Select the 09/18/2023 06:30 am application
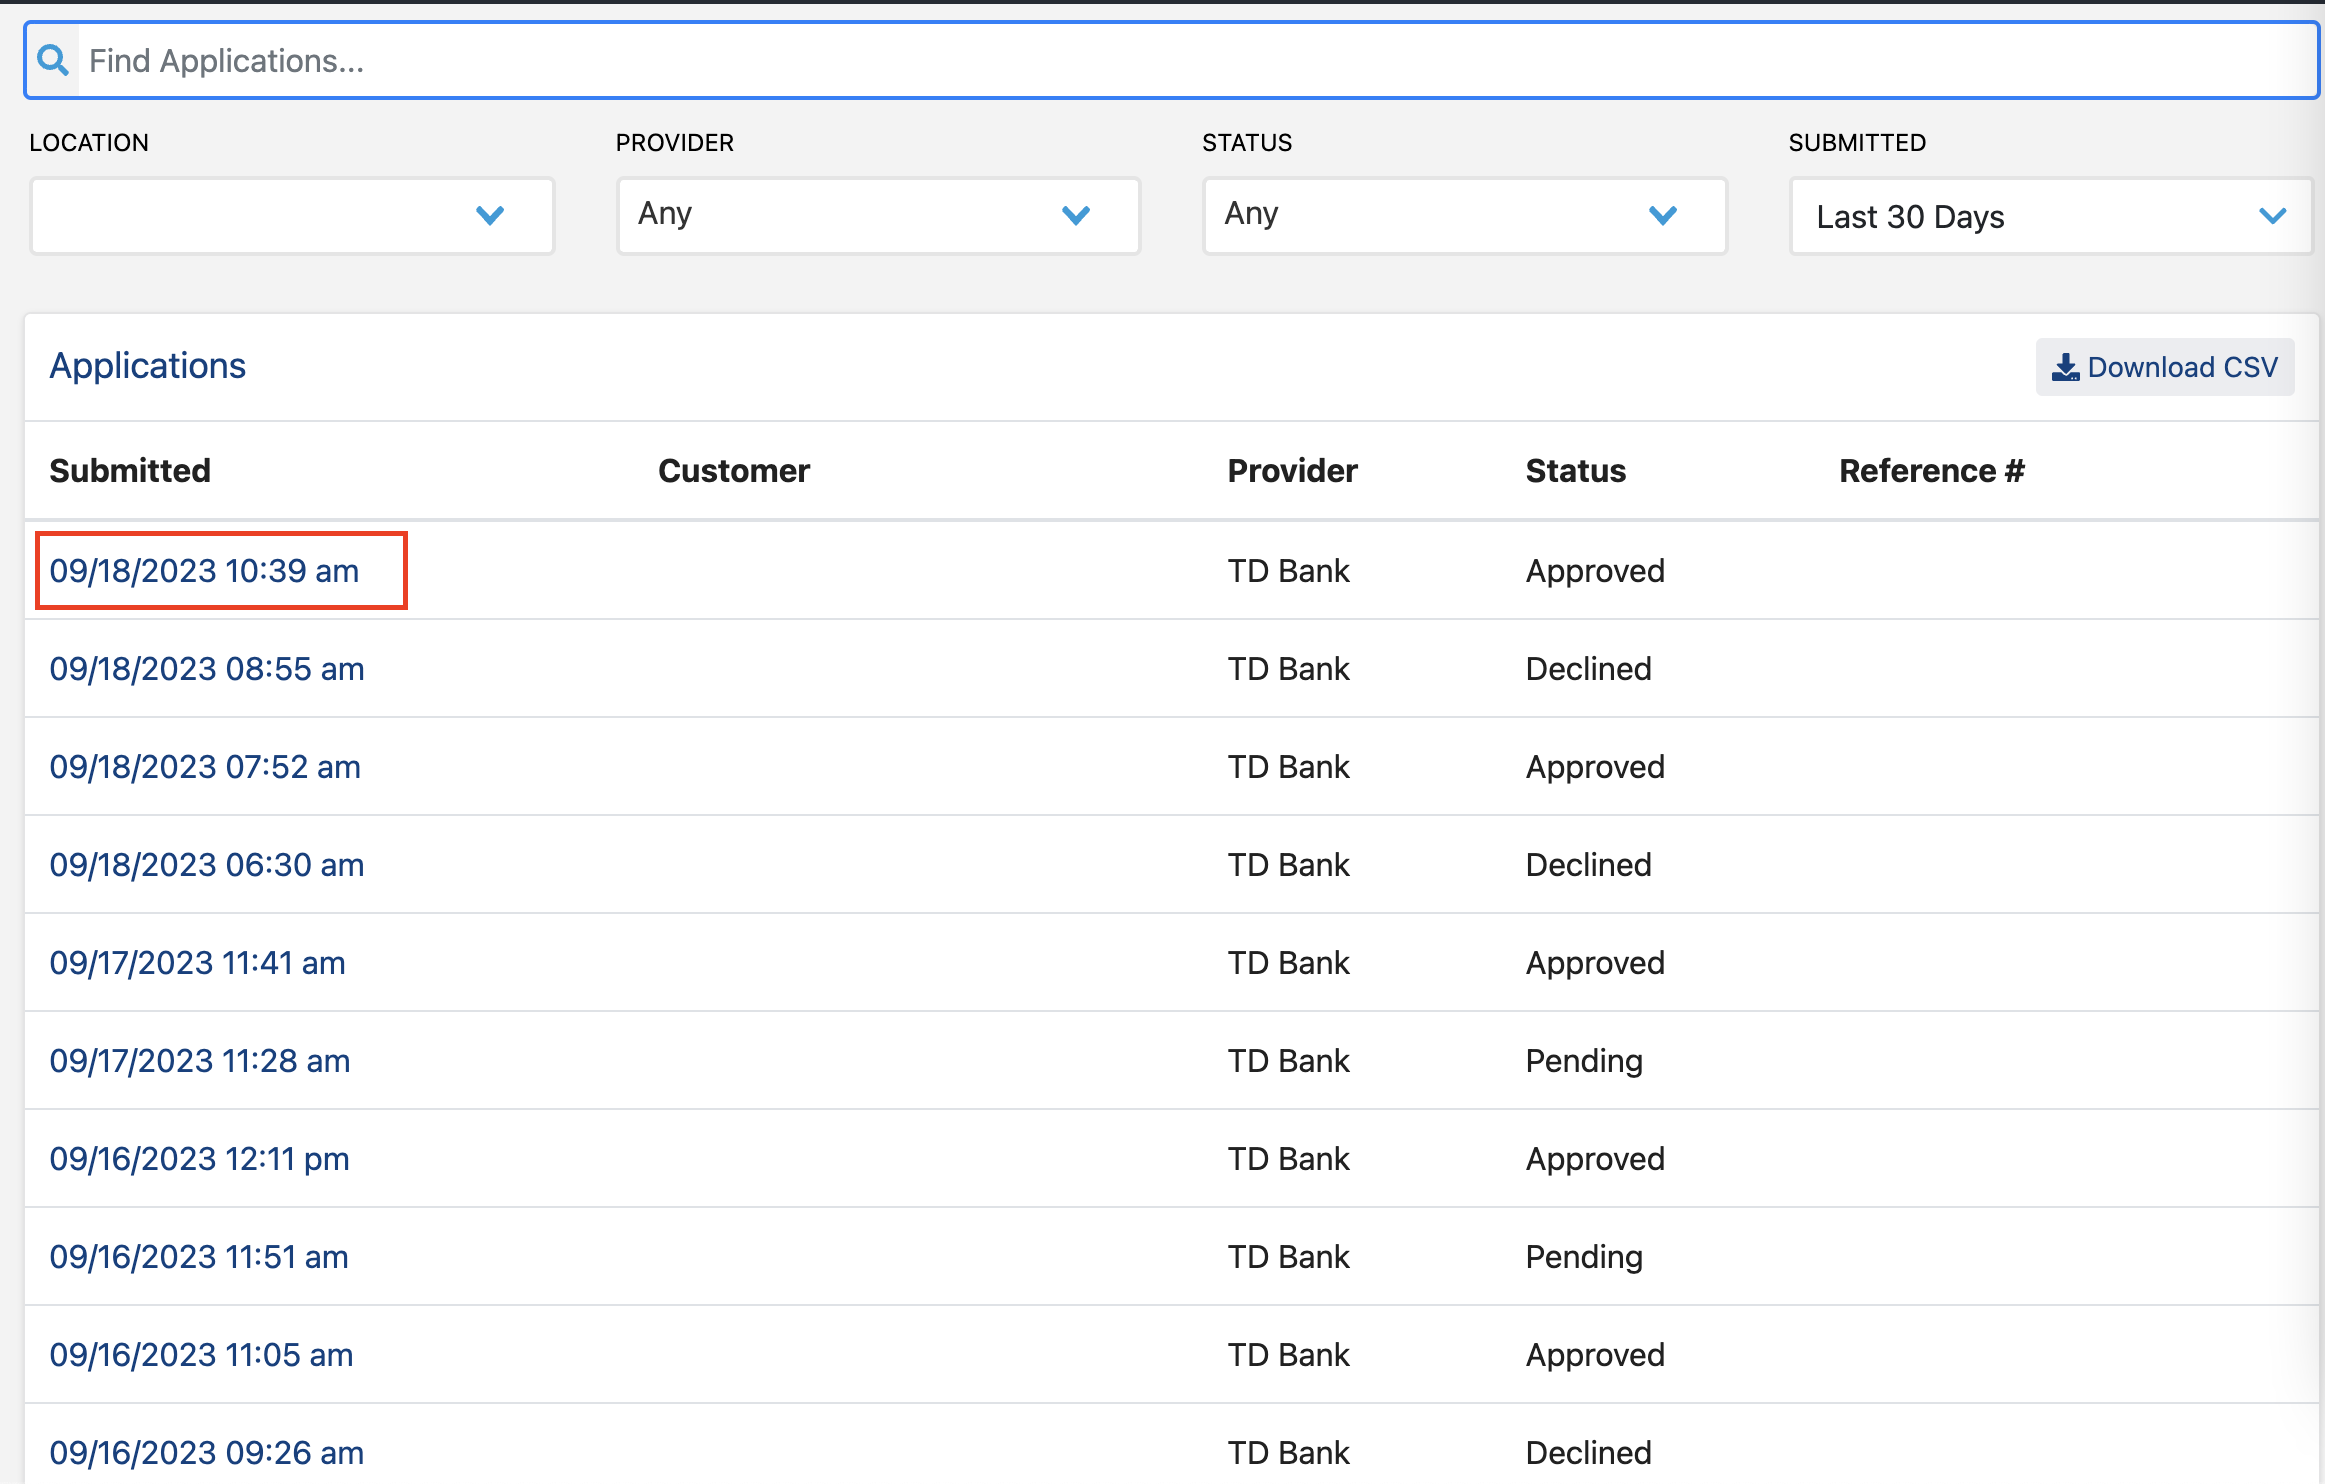The height and width of the screenshot is (1484, 2325). click(207, 865)
